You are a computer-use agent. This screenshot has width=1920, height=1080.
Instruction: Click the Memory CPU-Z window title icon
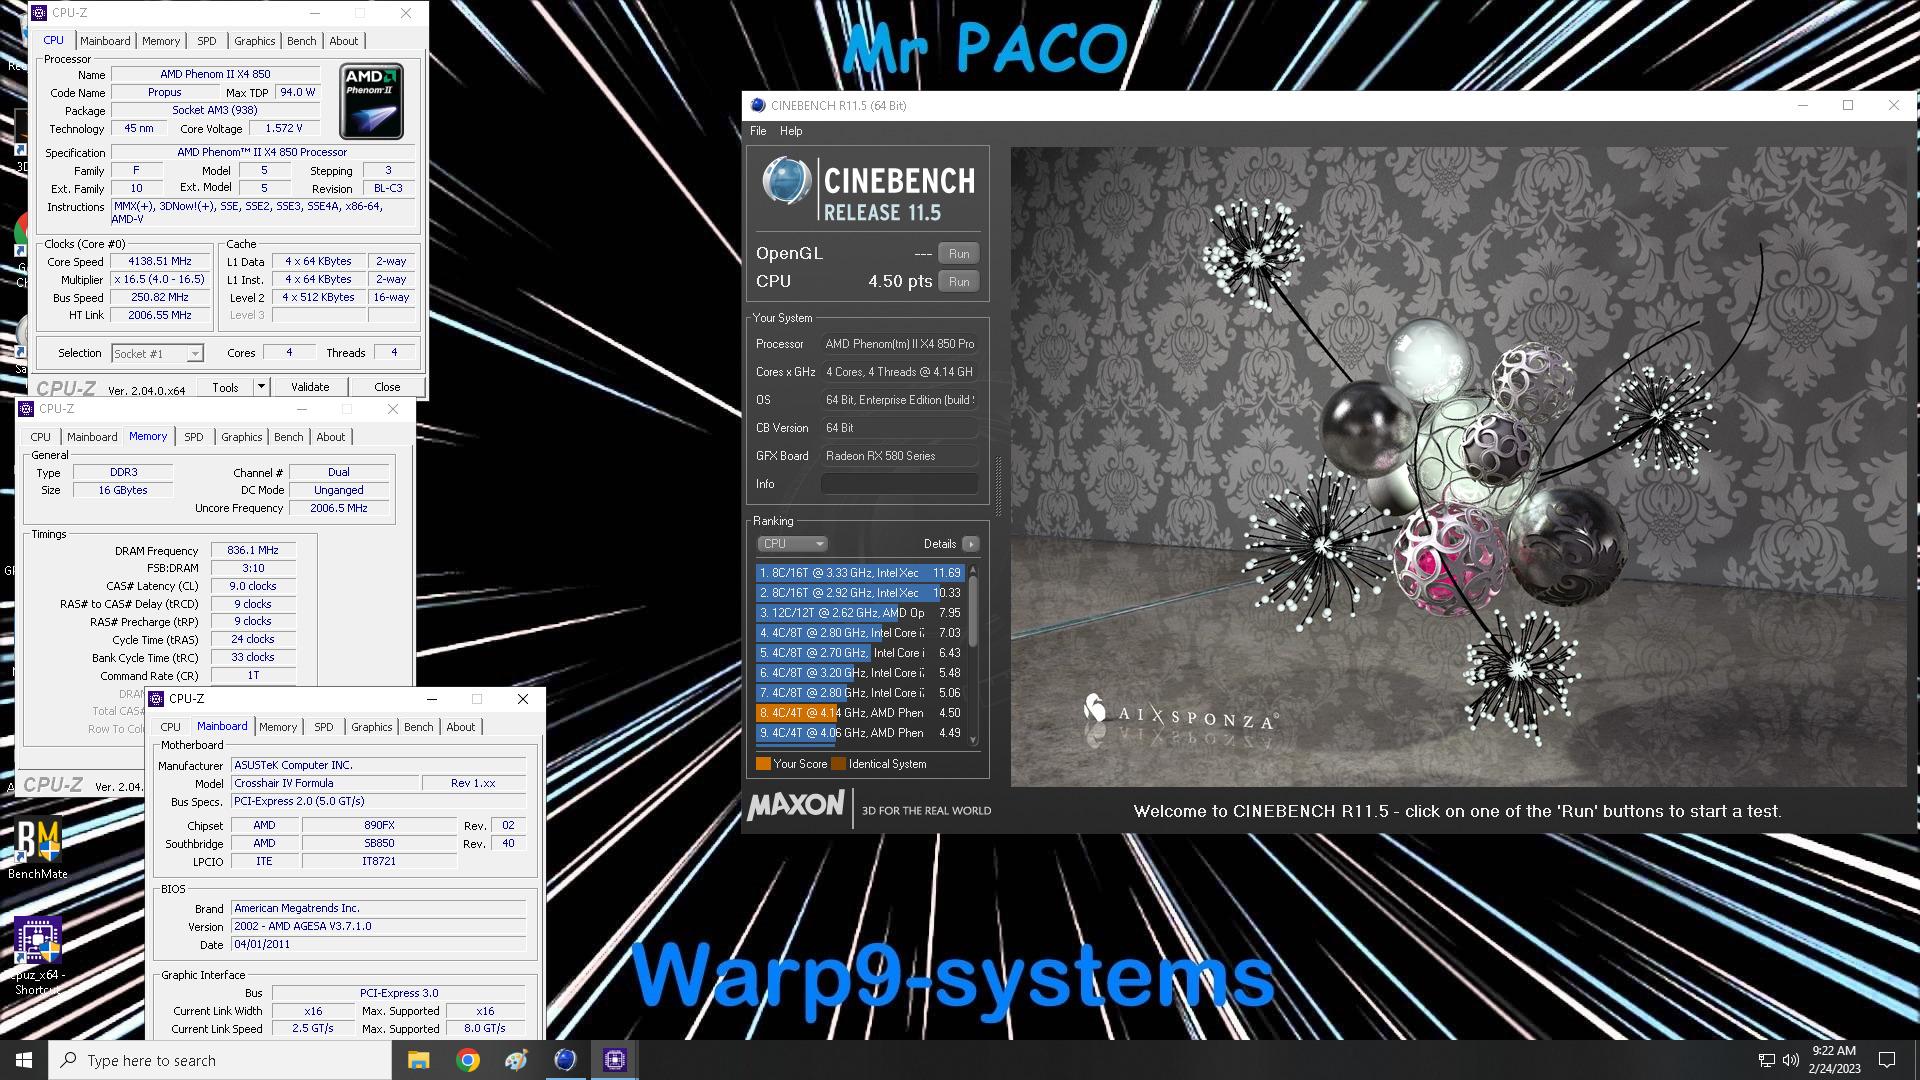[26, 409]
